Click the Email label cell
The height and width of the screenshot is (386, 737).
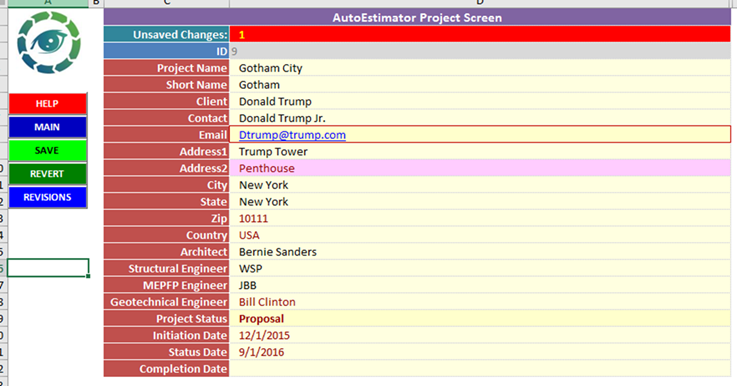coord(166,135)
